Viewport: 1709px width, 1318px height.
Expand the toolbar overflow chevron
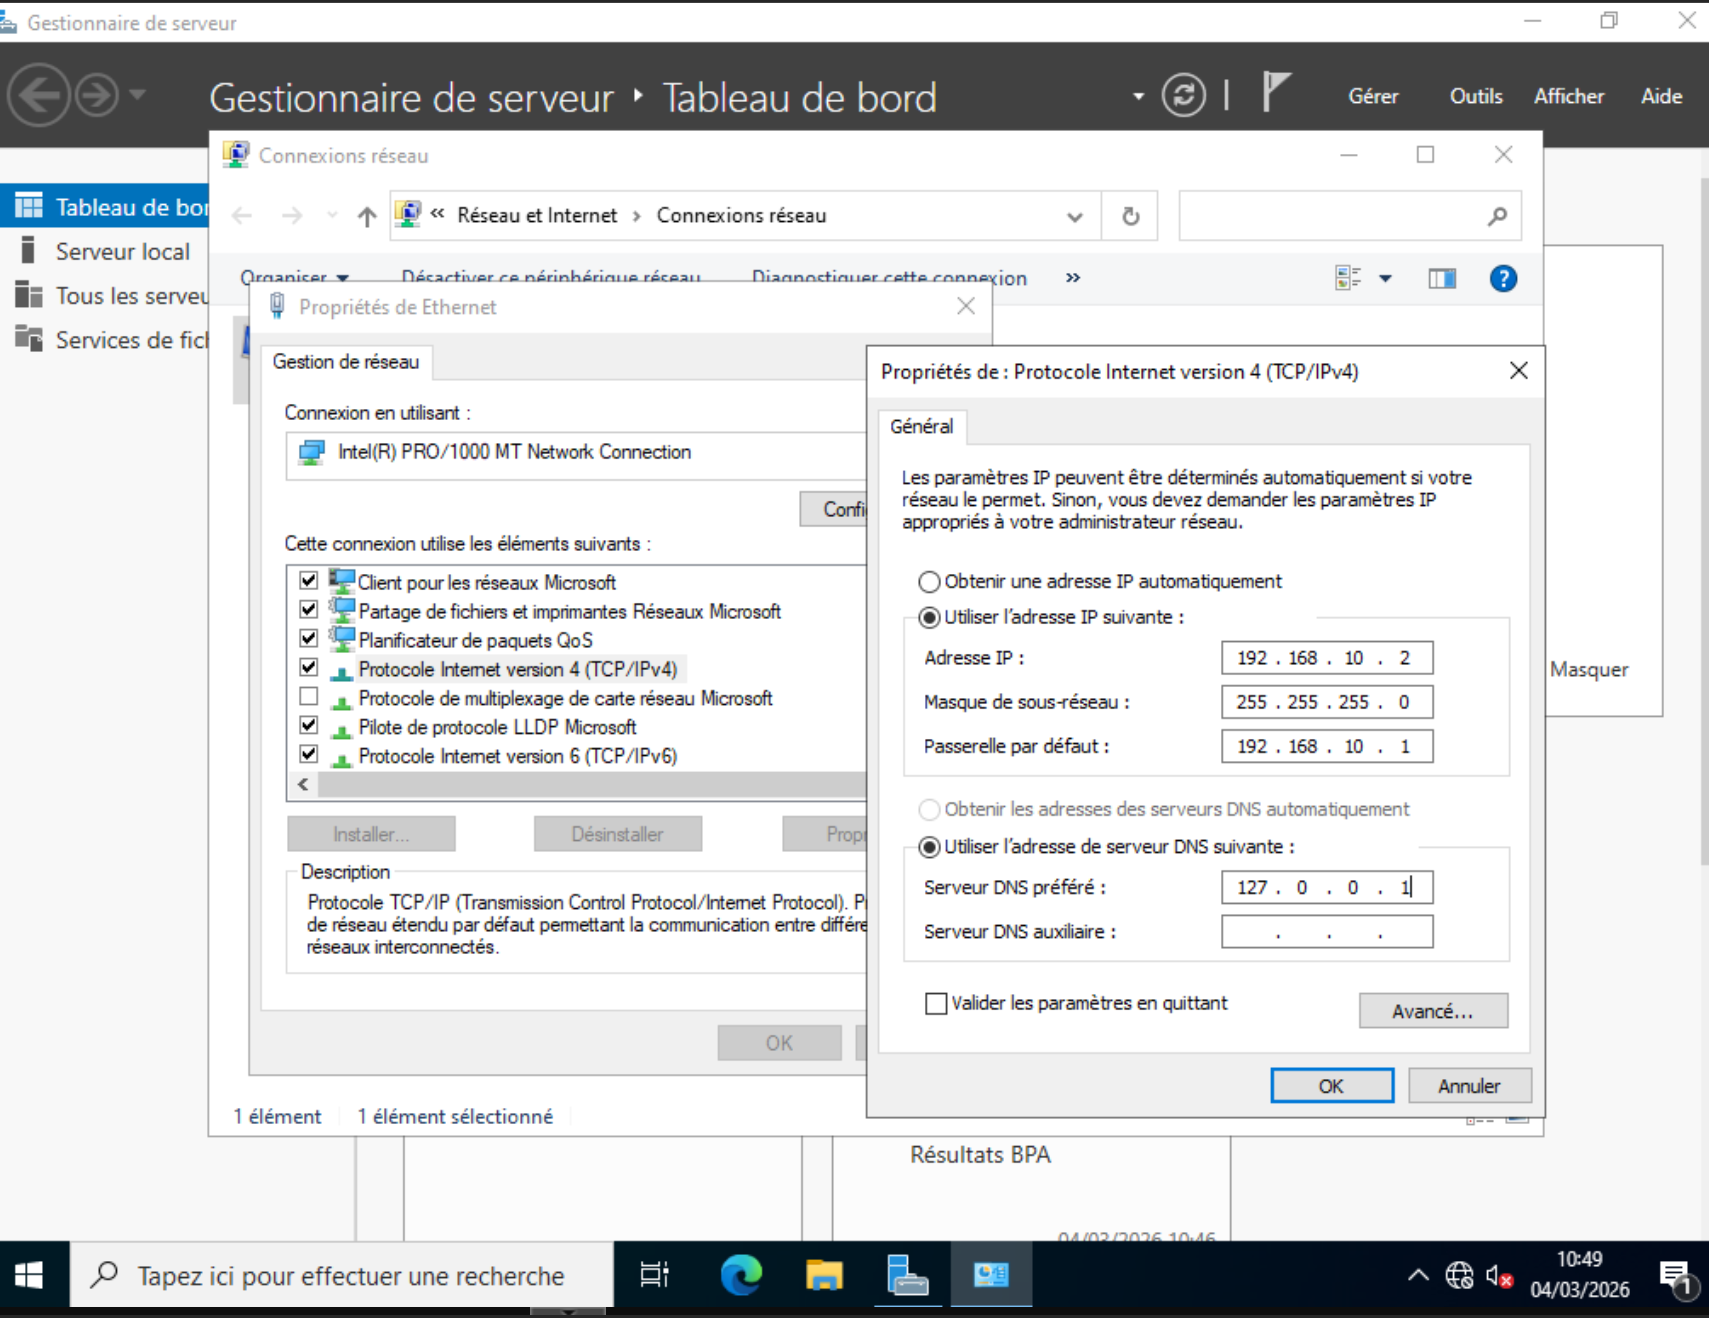[x=1073, y=278]
